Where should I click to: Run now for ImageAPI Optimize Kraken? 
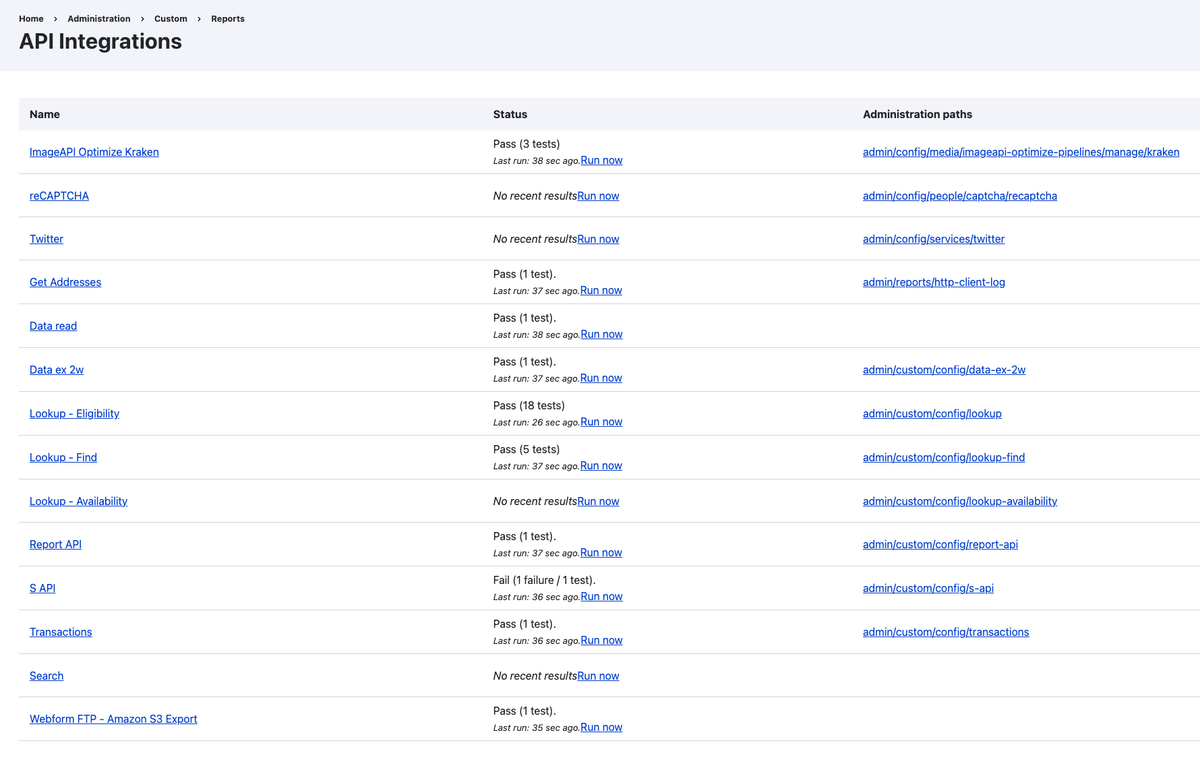click(601, 160)
